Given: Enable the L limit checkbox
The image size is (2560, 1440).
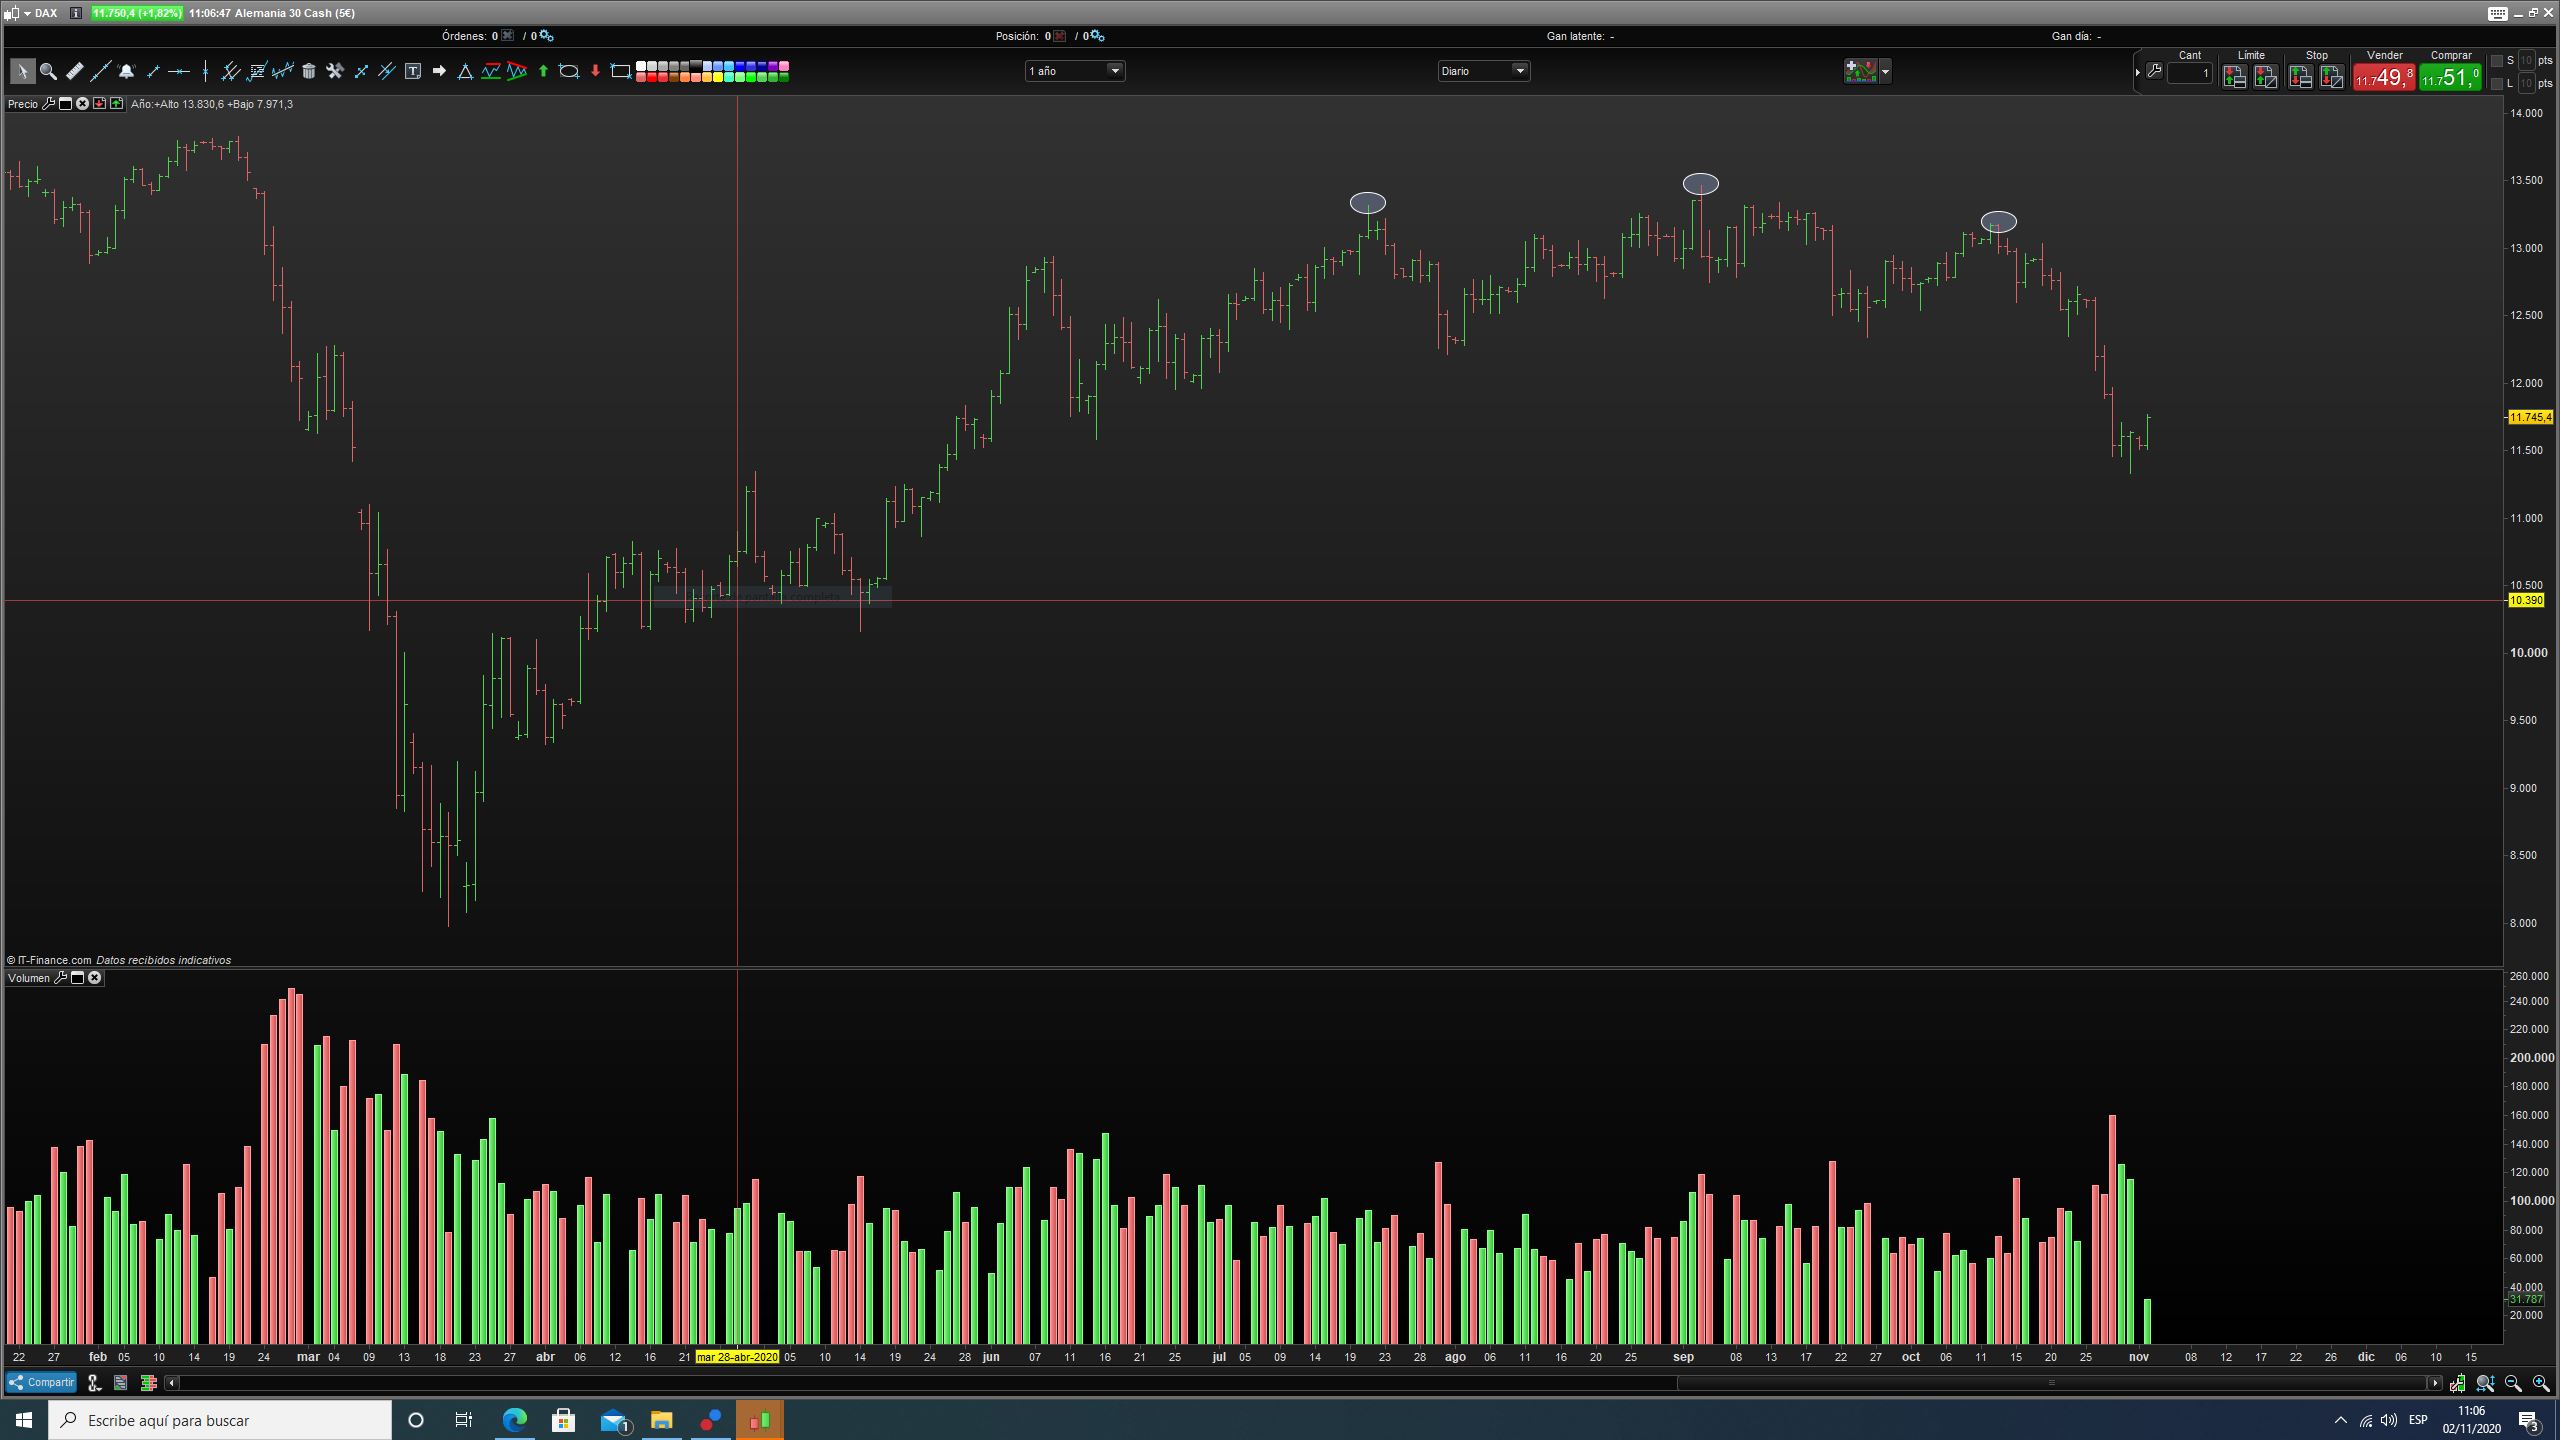Looking at the screenshot, I should pyautogui.click(x=2496, y=84).
